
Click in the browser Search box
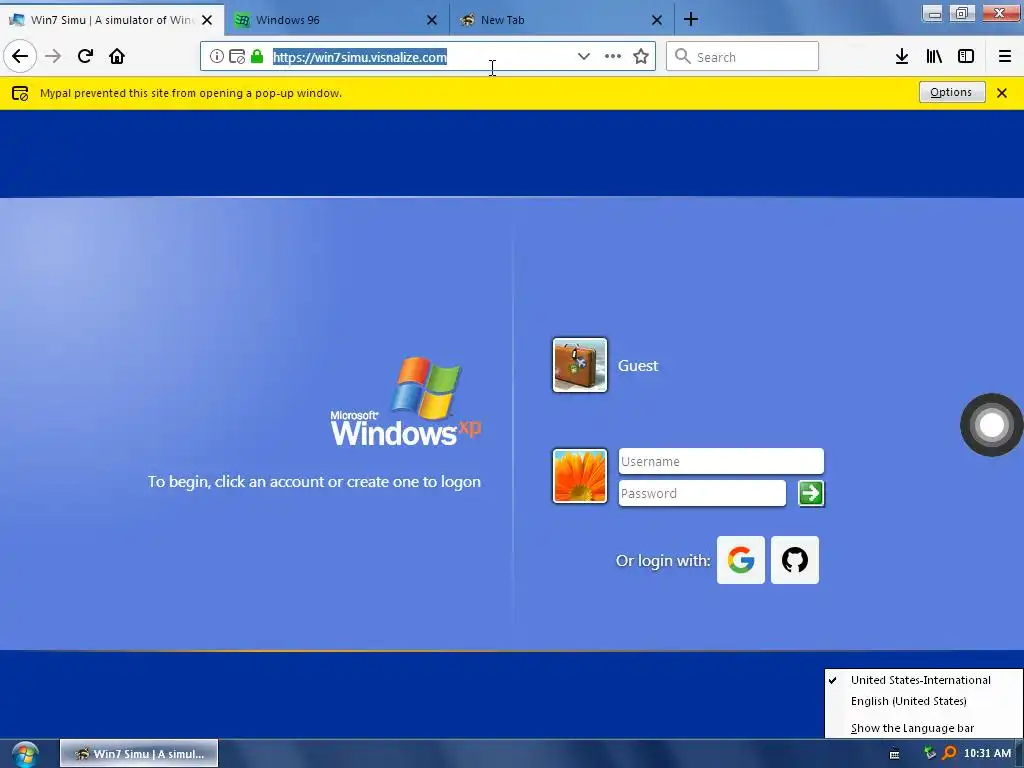742,57
